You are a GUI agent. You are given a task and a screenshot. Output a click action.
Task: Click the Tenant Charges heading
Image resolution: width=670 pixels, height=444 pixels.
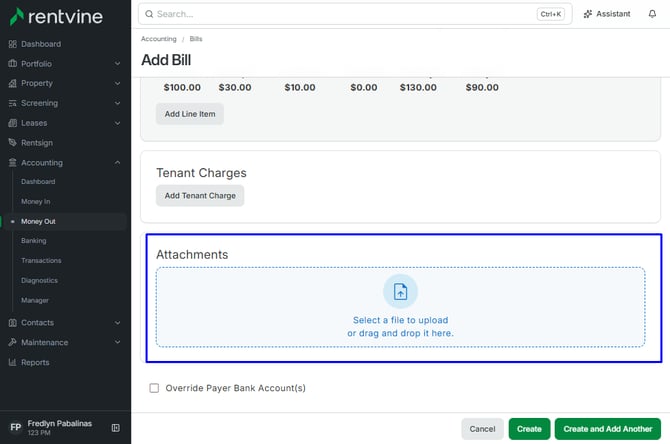(201, 173)
